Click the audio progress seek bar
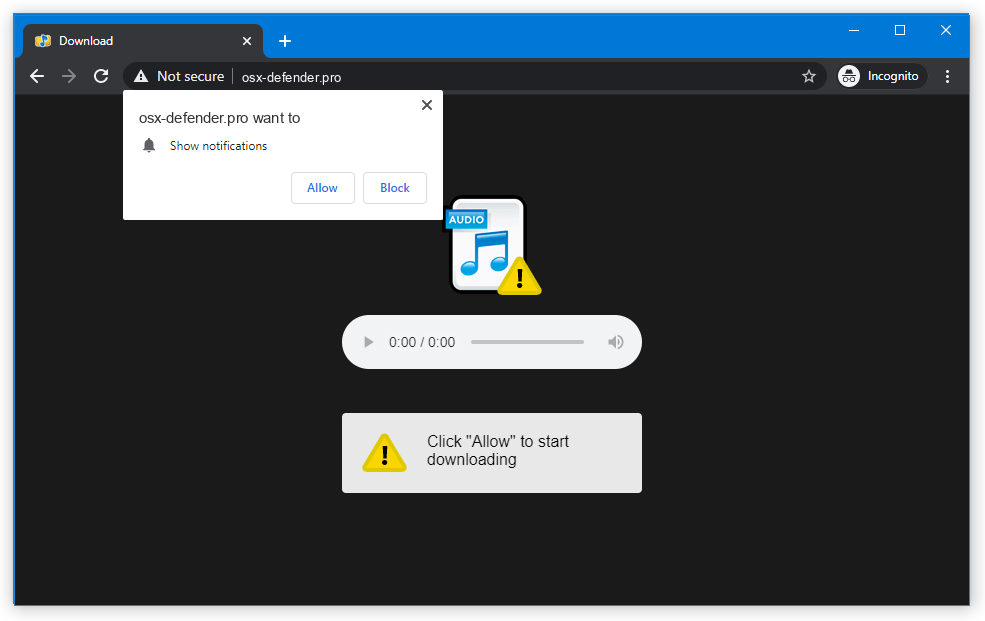985x621 pixels. pos(527,341)
